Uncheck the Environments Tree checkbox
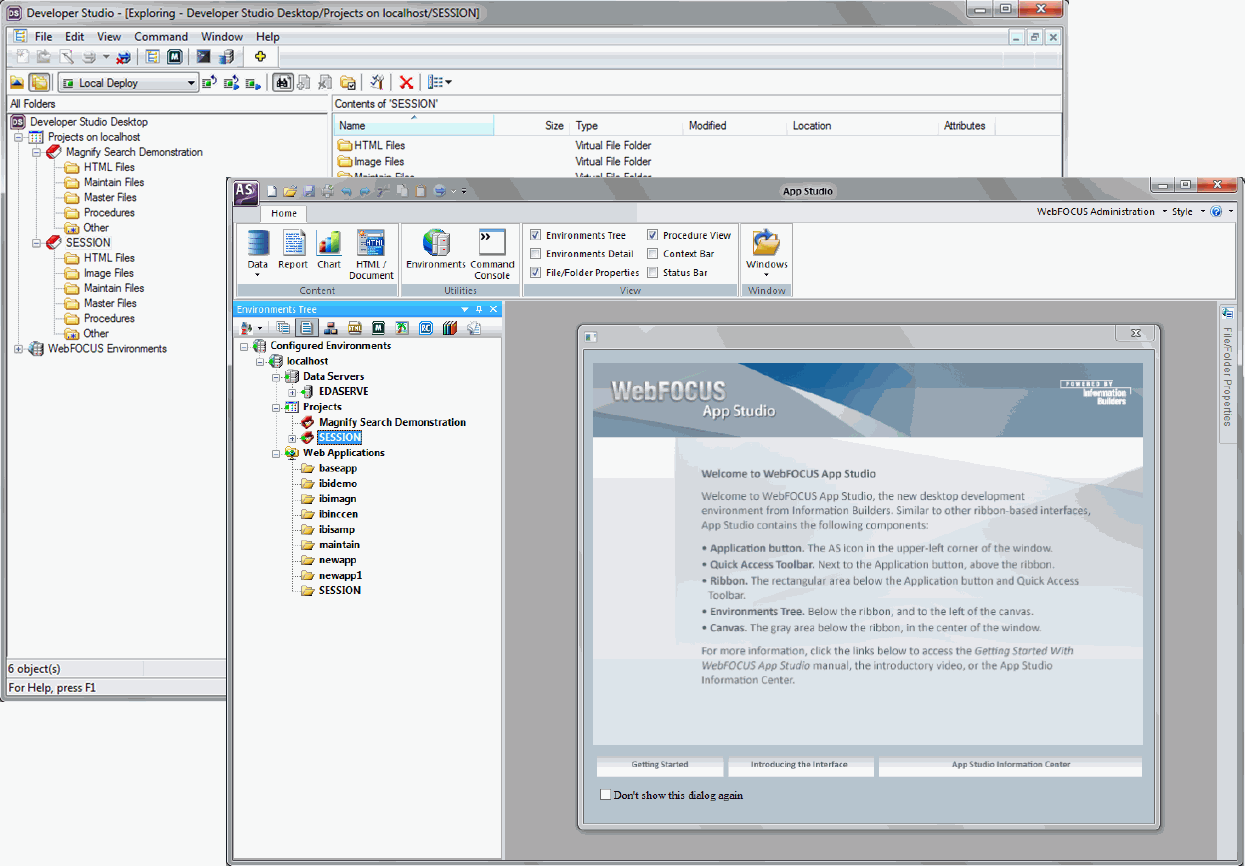Screen dimensions: 1245x866 tap(536, 236)
